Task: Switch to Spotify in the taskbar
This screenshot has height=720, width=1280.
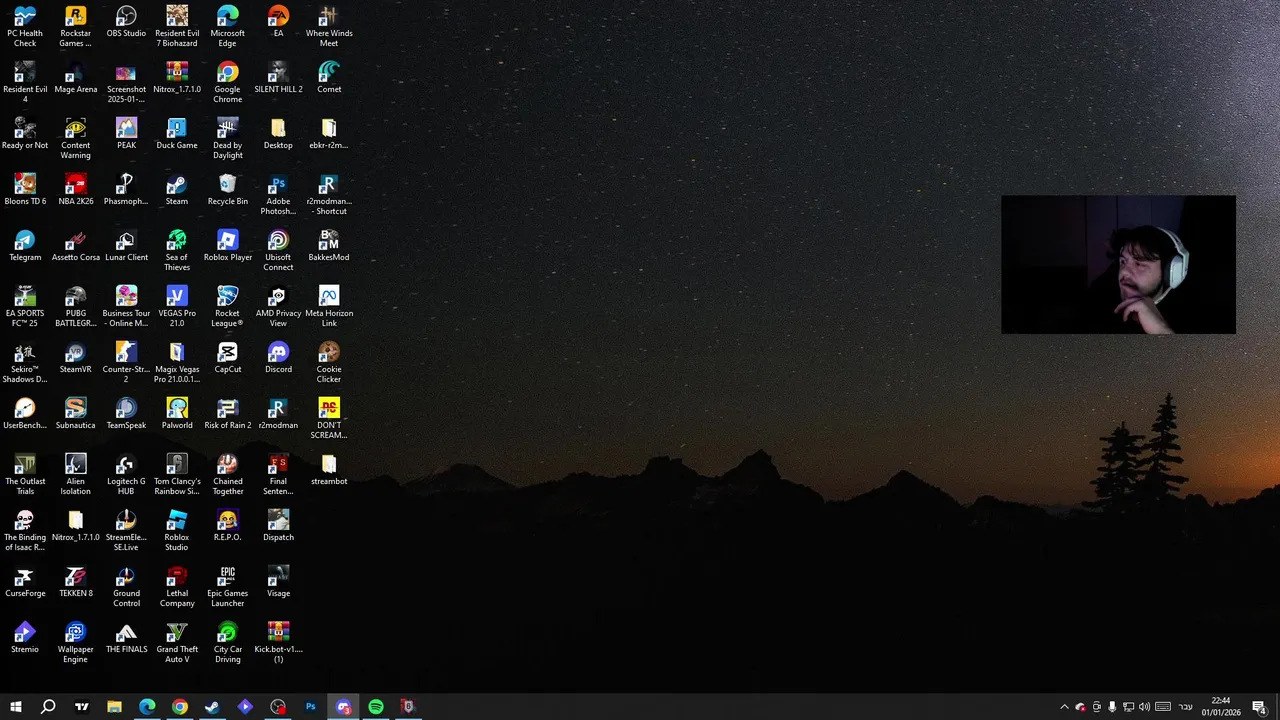Action: click(376, 707)
